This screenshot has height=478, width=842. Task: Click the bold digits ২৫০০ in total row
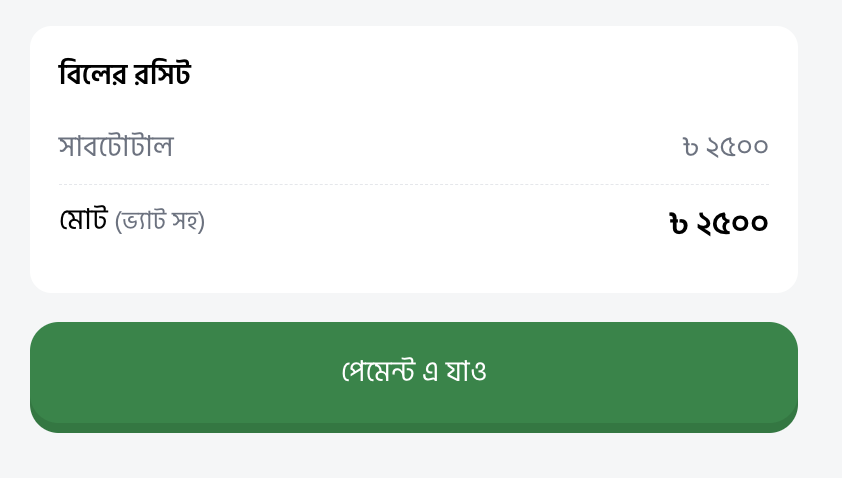click(732, 222)
